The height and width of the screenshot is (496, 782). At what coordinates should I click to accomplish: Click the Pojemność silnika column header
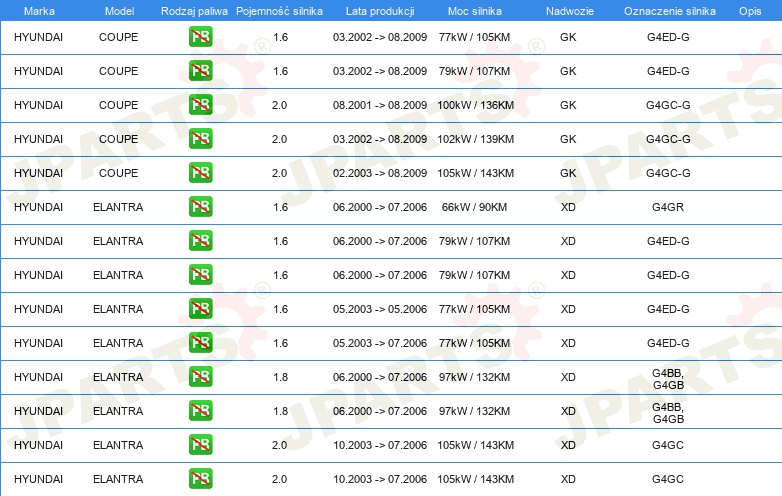279,11
